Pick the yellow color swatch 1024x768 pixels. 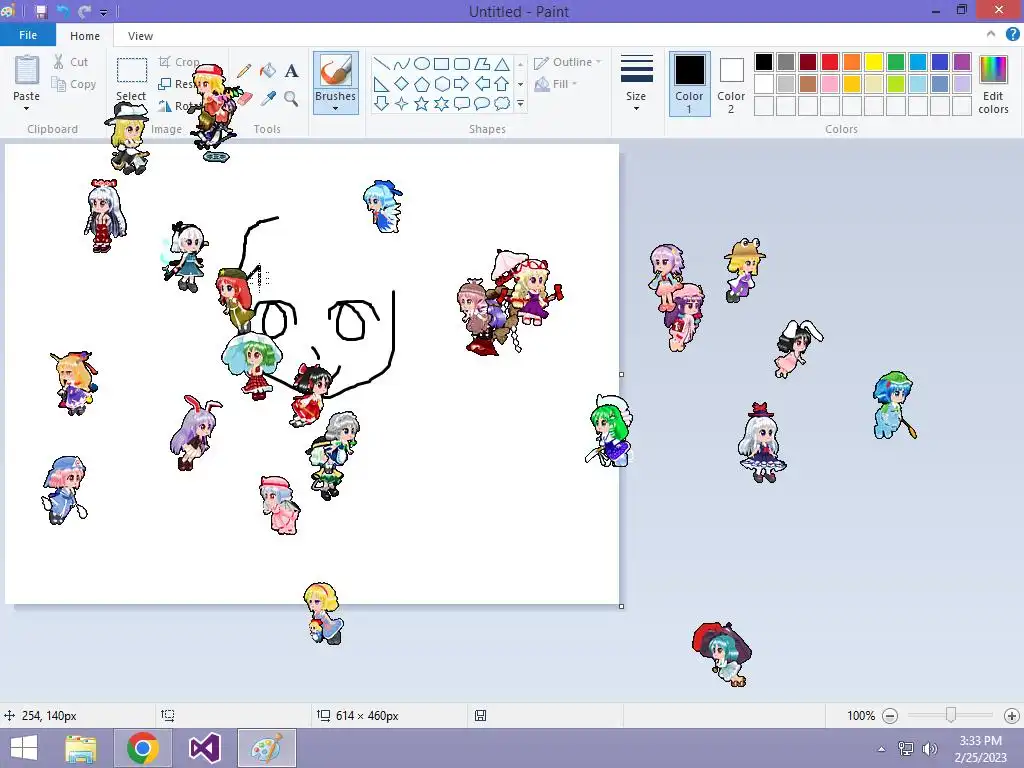[874, 62]
